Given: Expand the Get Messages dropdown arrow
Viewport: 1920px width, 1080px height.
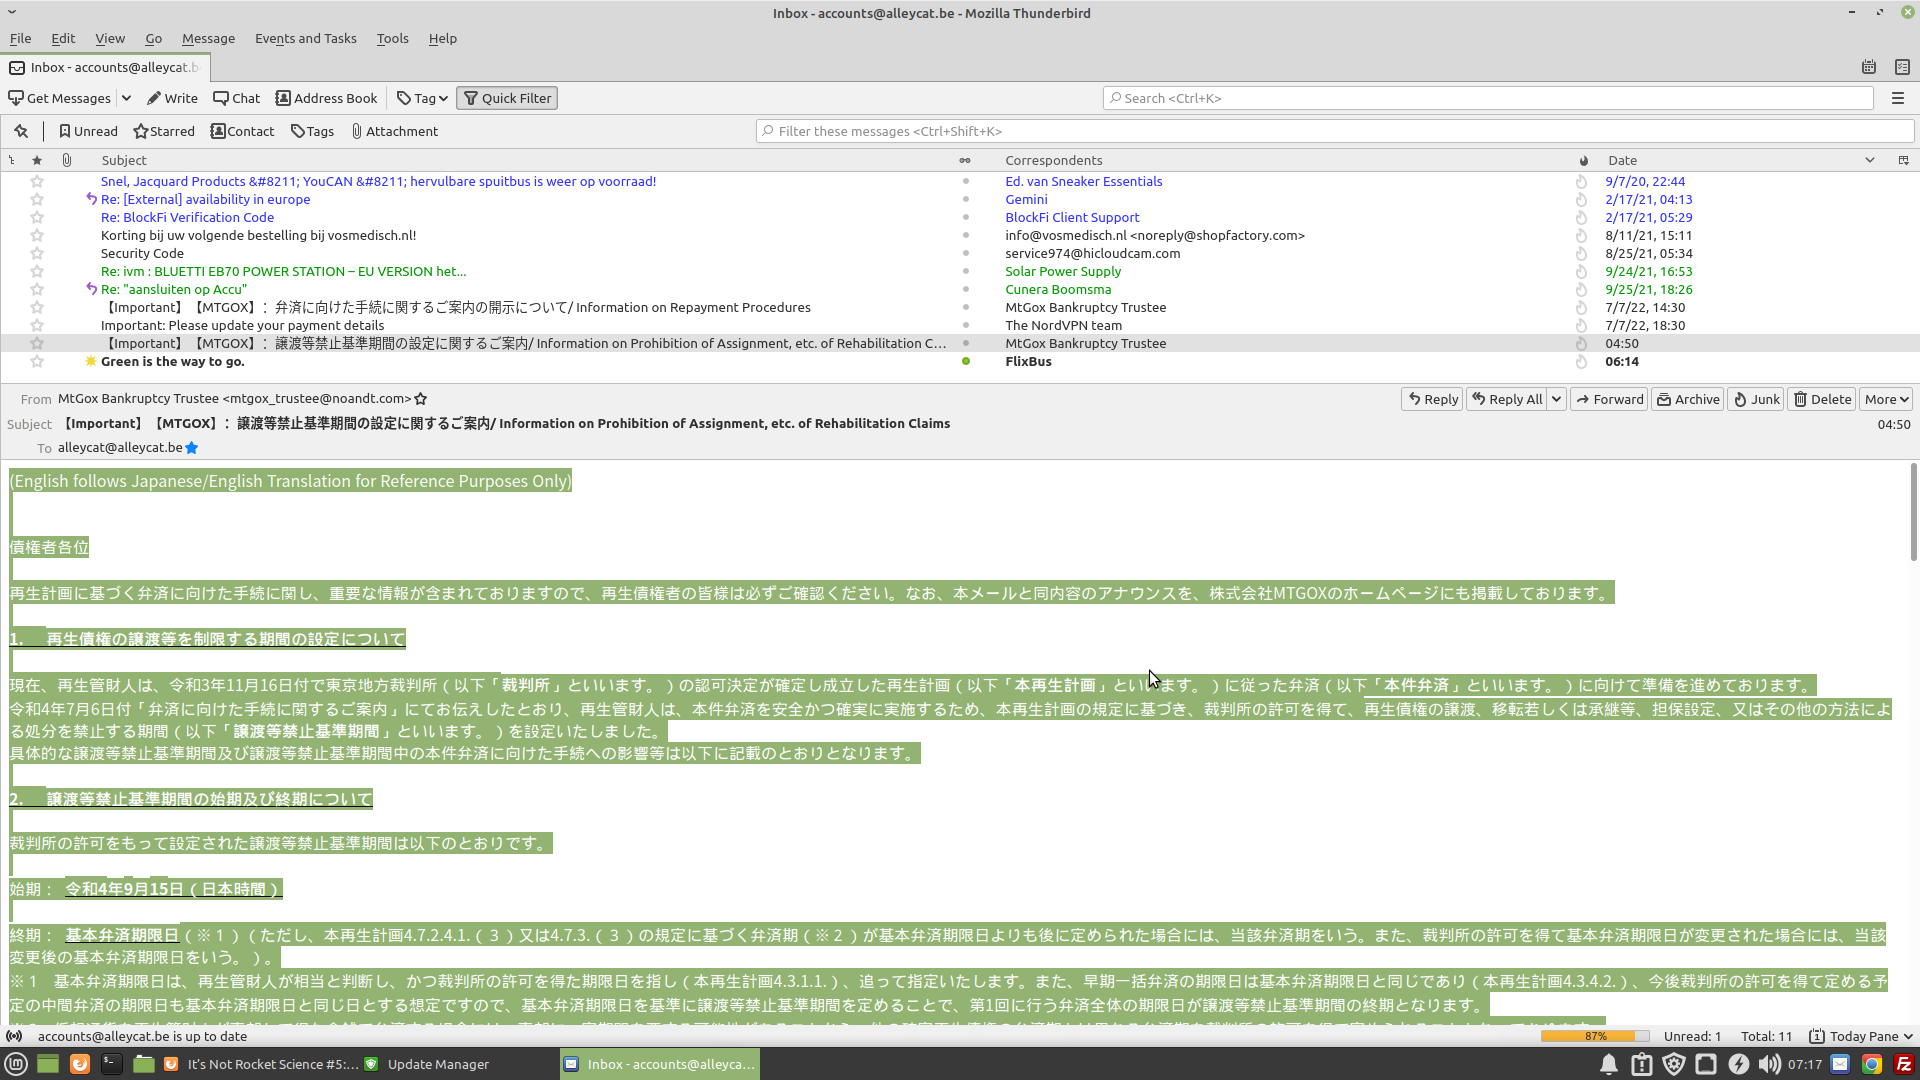Looking at the screenshot, I should (x=126, y=98).
